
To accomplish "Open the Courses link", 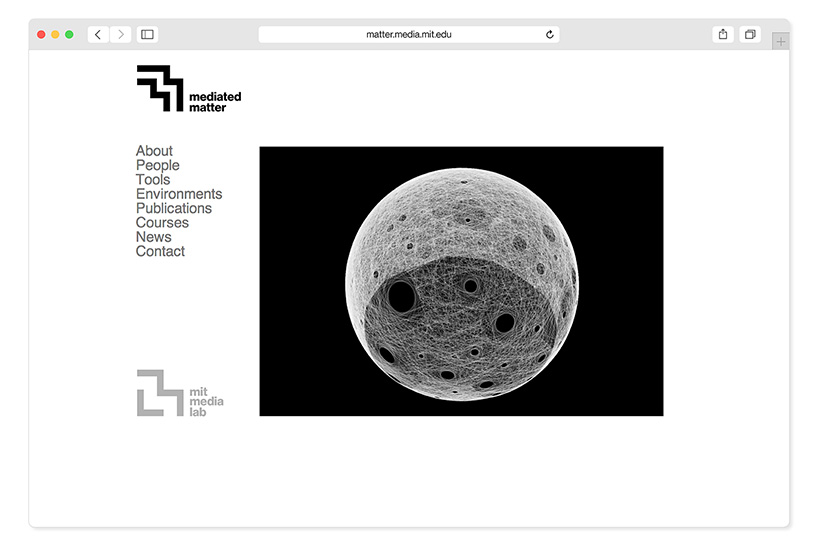I will [x=162, y=223].
